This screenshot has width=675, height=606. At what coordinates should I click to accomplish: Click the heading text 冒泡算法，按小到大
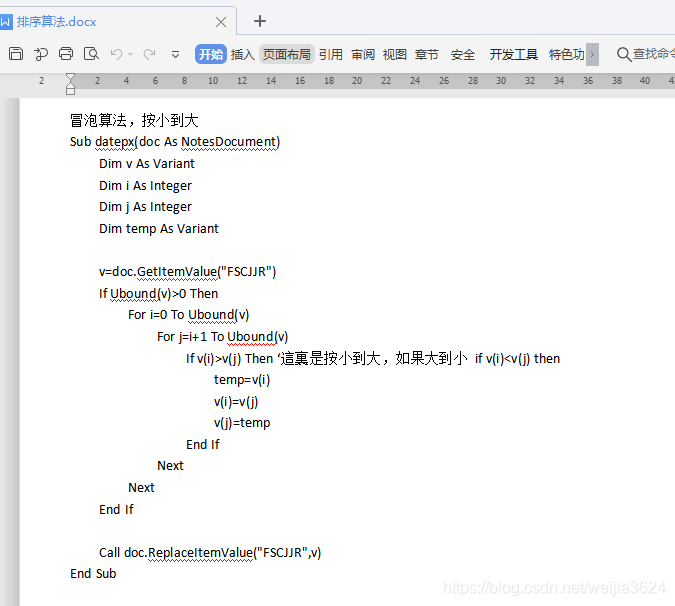point(134,121)
